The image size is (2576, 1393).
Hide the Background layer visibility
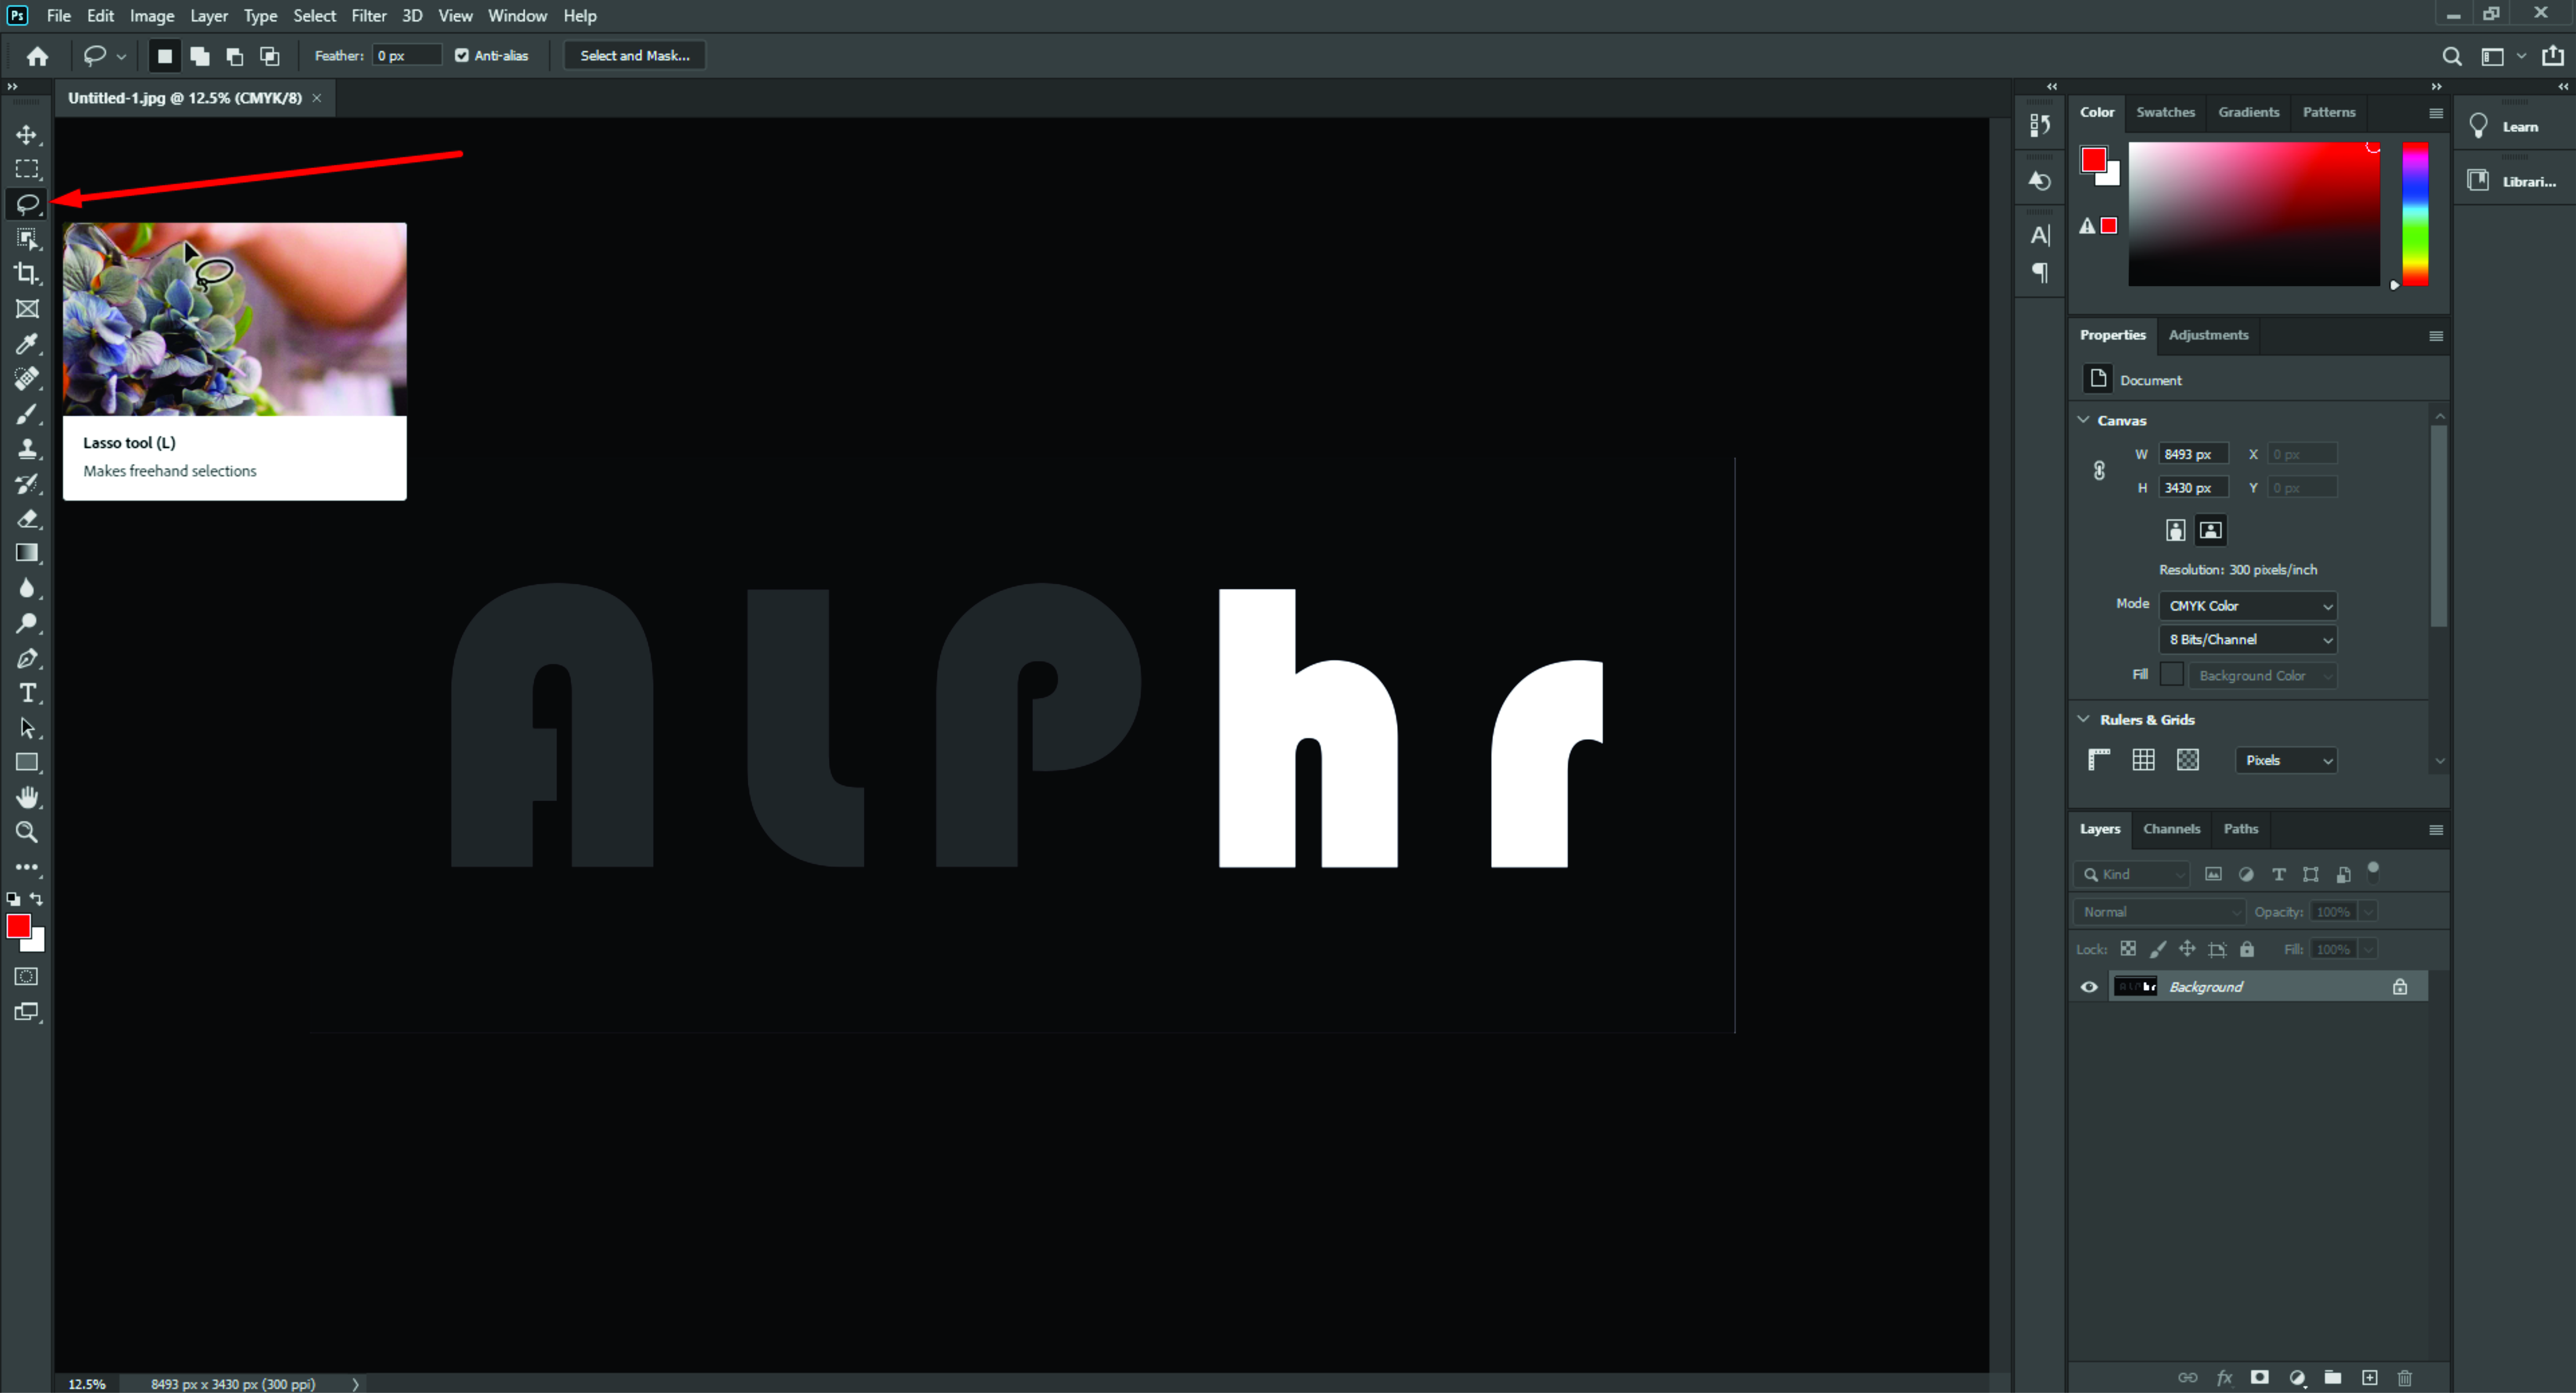point(2089,987)
